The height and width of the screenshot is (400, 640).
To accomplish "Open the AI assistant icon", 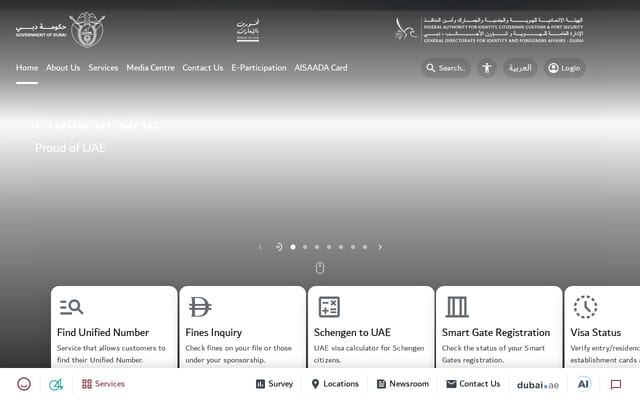I will tap(584, 384).
